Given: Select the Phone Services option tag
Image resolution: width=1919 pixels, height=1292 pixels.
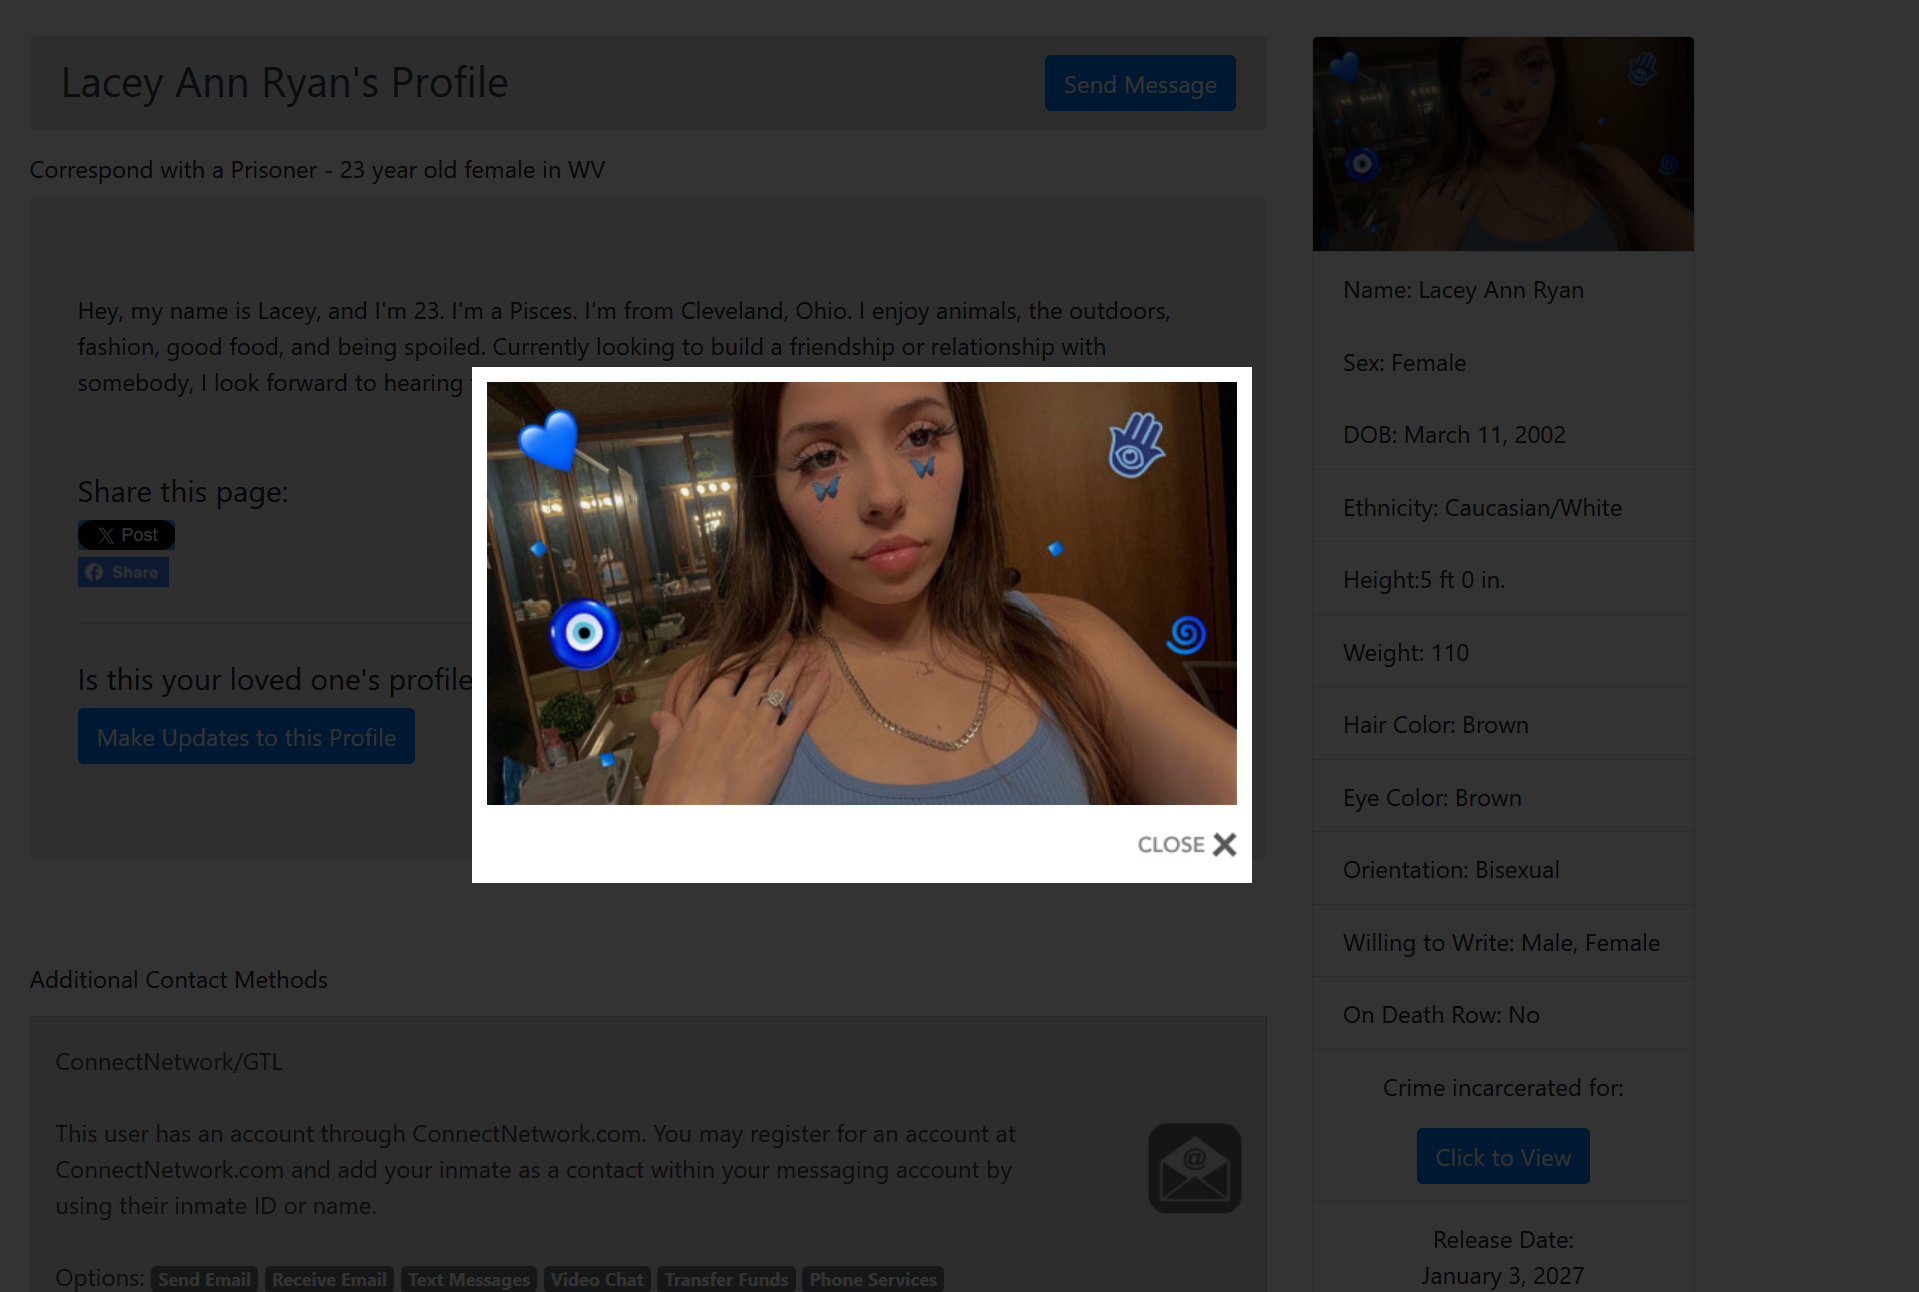Looking at the screenshot, I should (873, 1279).
